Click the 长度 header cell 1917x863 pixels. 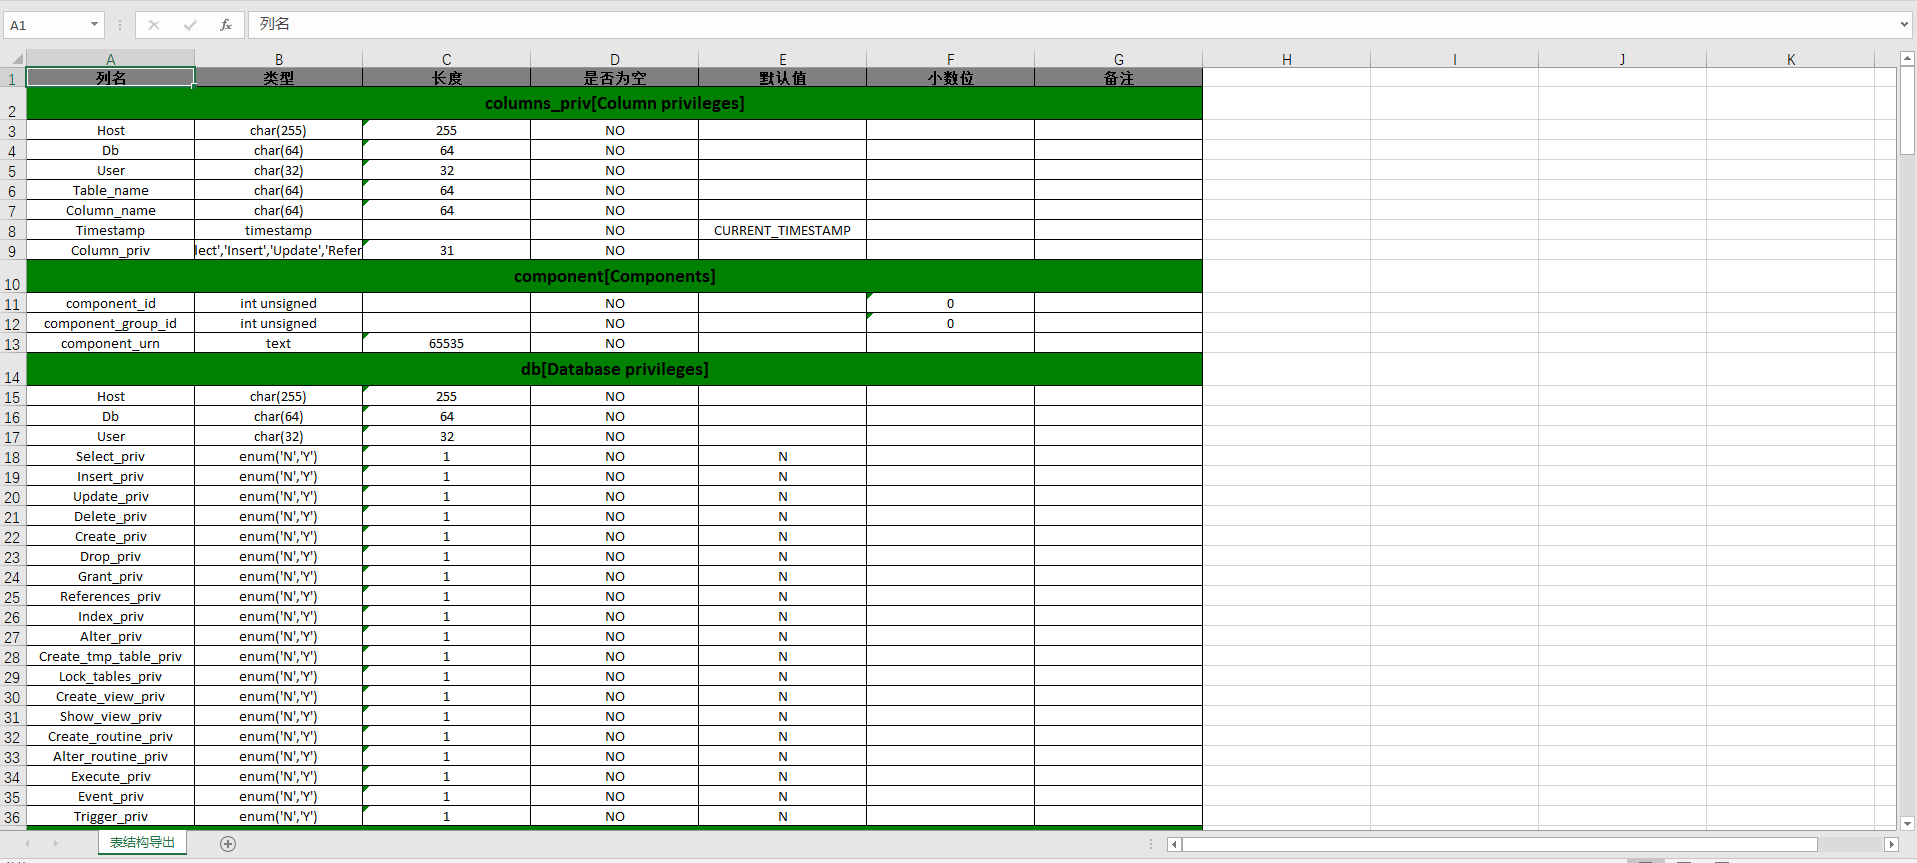(447, 78)
